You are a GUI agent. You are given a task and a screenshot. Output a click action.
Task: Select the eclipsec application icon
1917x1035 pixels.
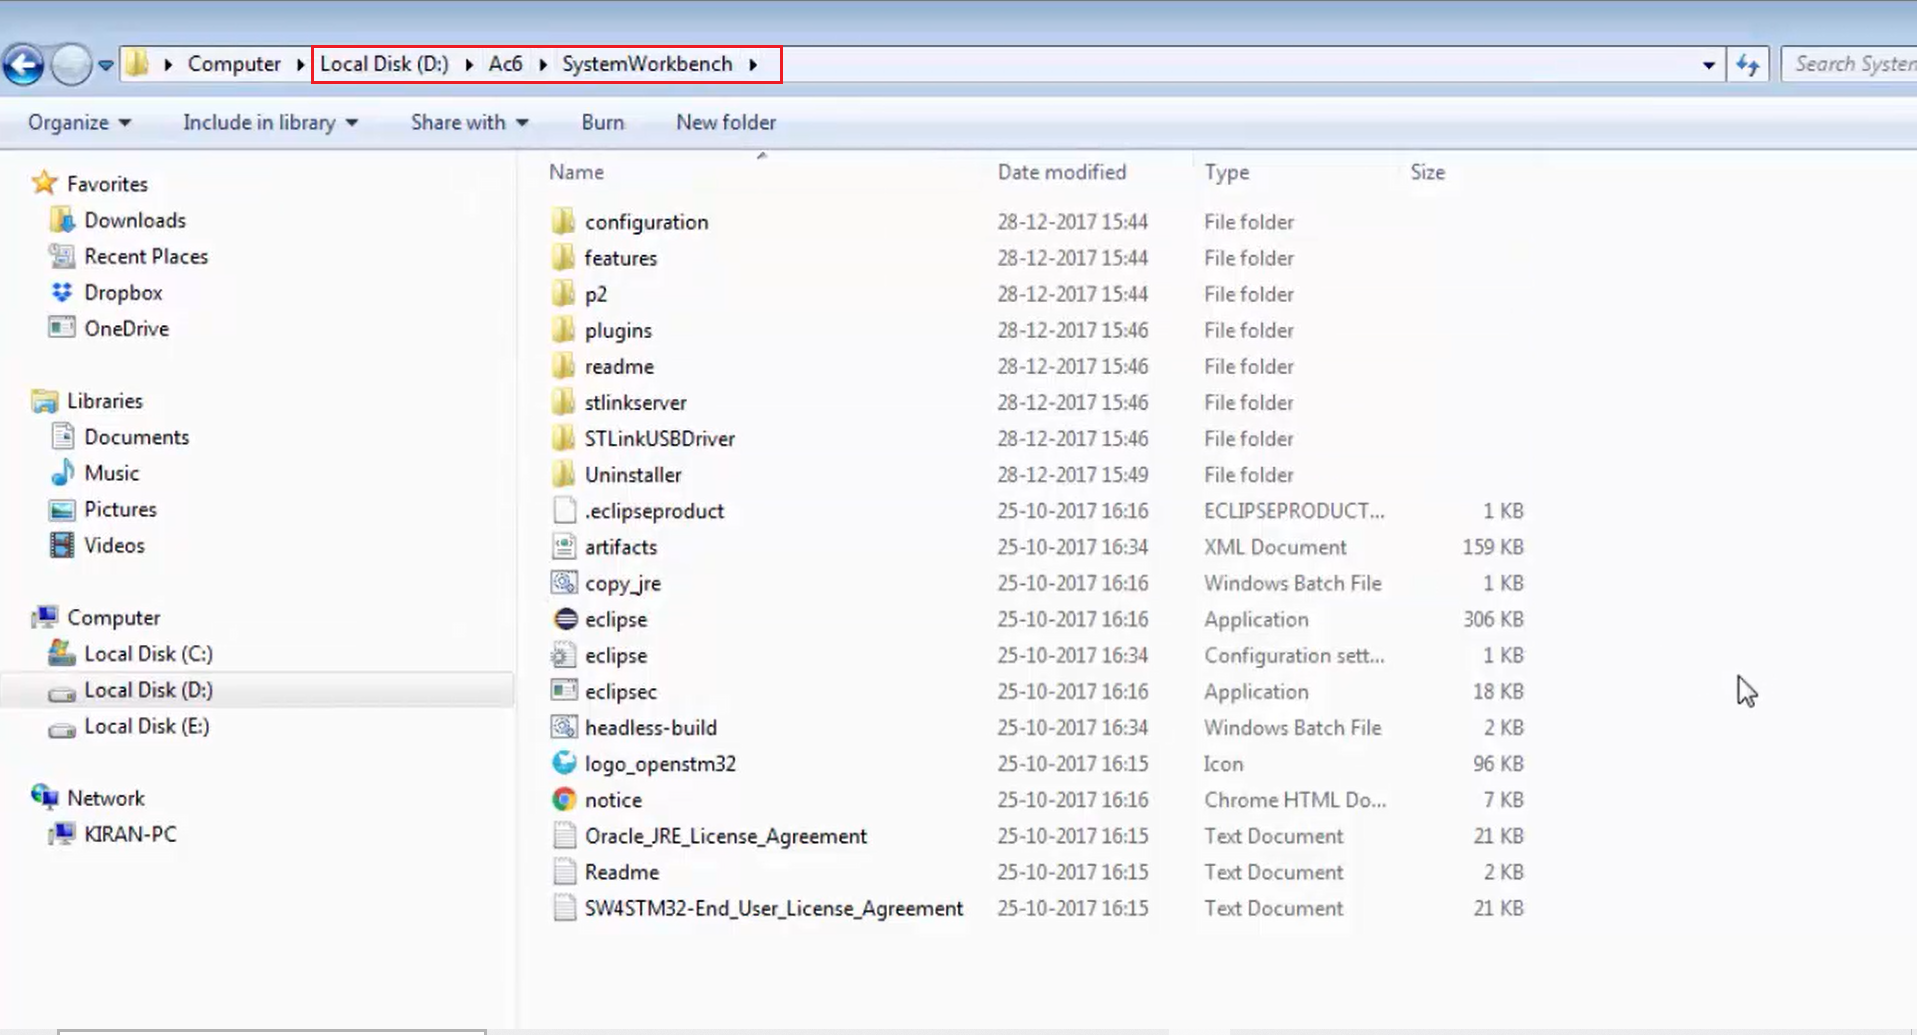(564, 690)
